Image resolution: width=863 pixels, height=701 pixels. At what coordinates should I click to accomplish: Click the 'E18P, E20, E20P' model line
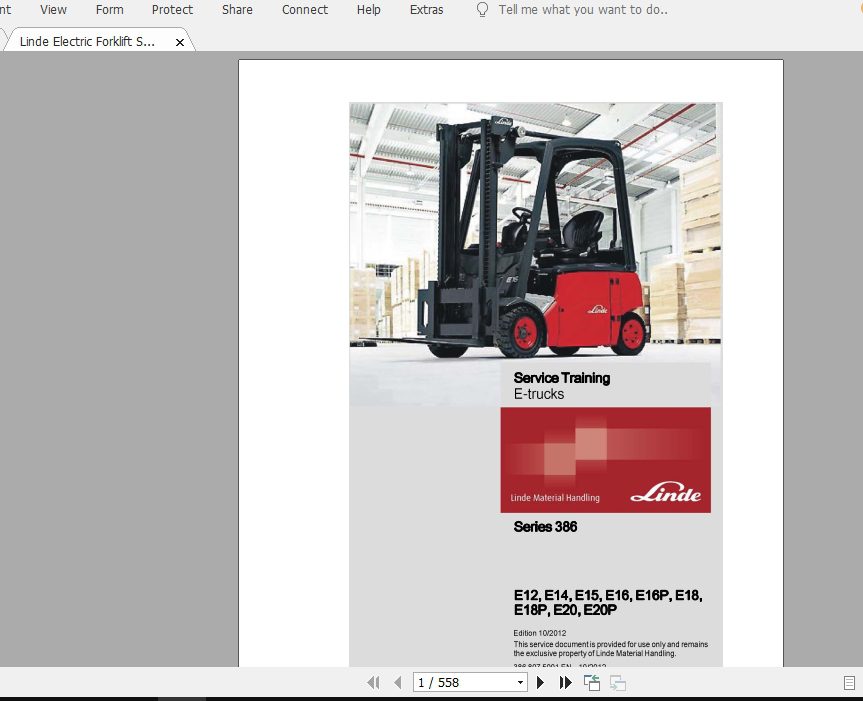click(565, 610)
